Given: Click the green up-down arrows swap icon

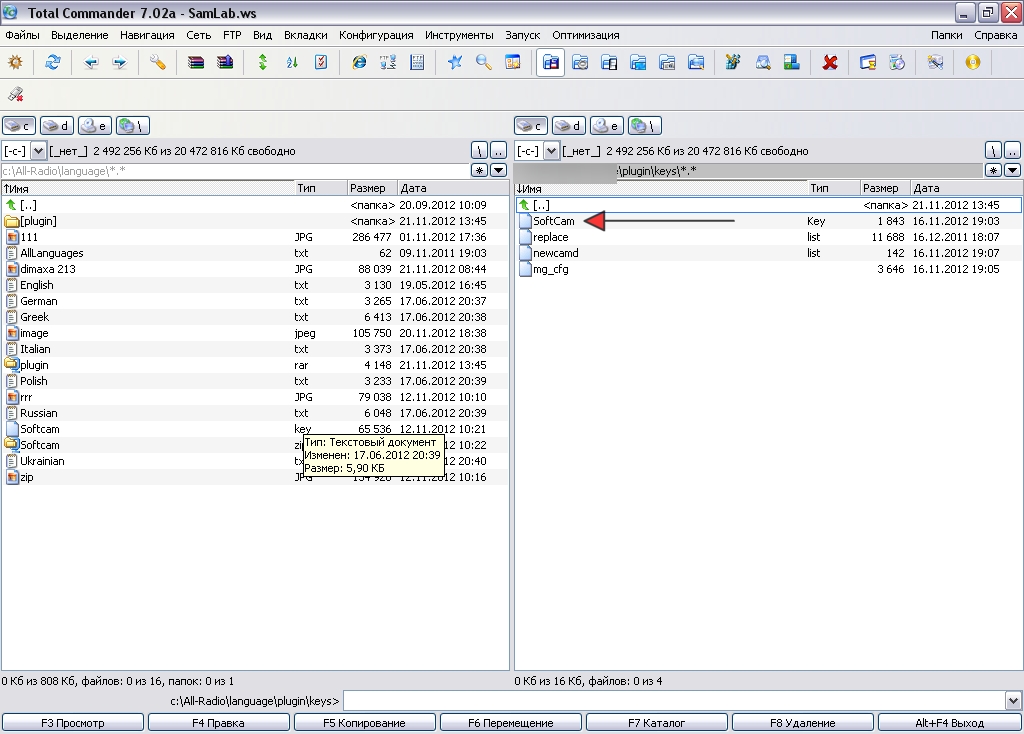Looking at the screenshot, I should click(x=263, y=63).
